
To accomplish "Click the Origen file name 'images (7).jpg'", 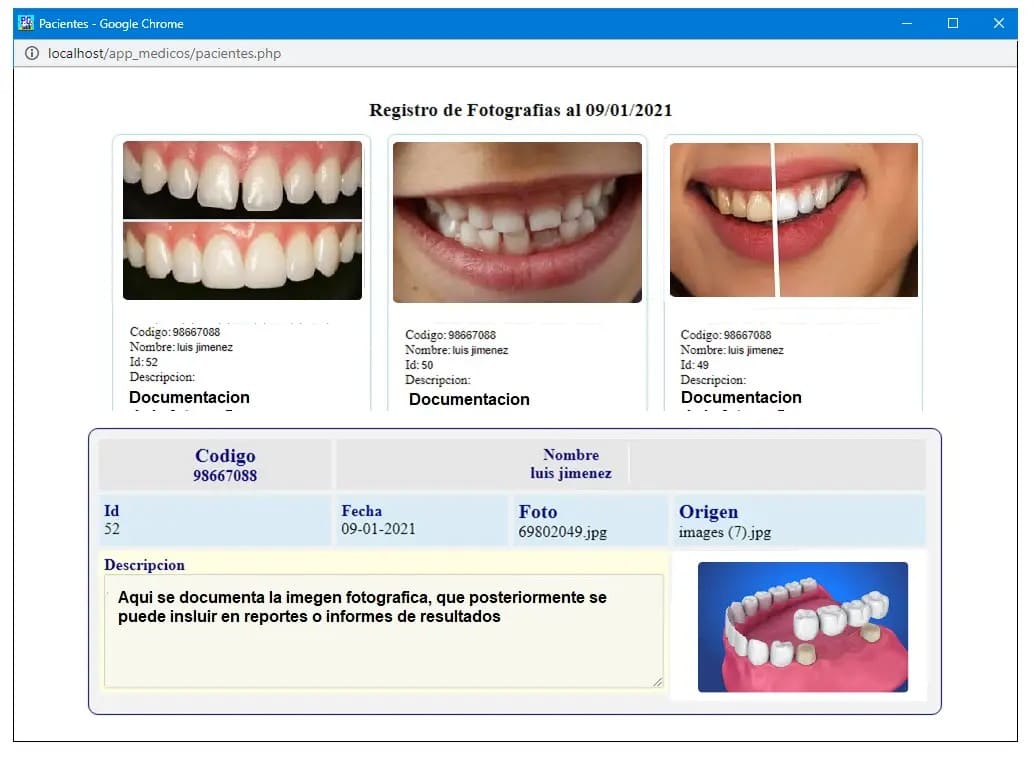I will (x=725, y=532).
